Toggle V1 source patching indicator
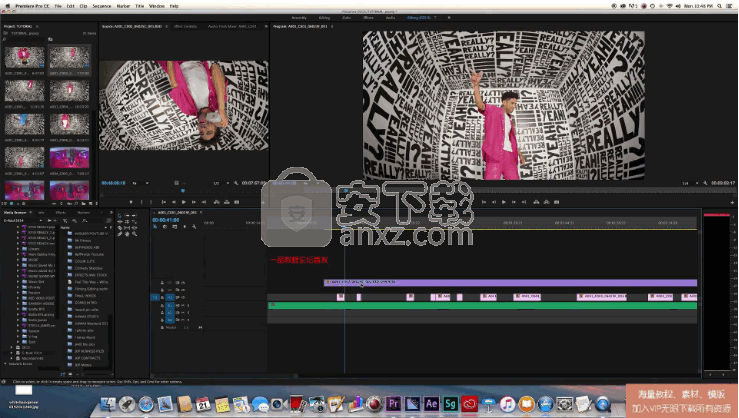The height and width of the screenshot is (418, 739). pos(155,297)
